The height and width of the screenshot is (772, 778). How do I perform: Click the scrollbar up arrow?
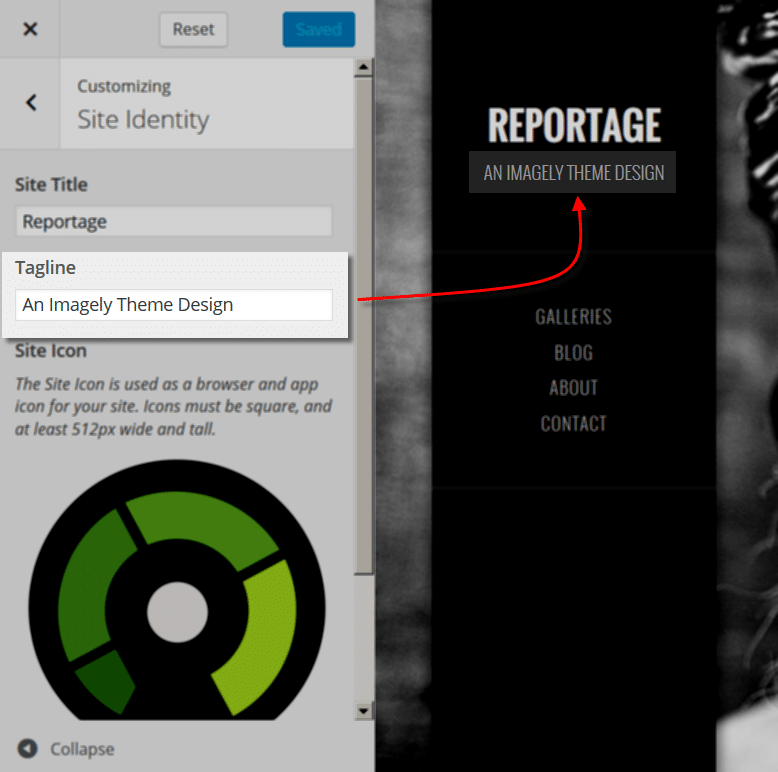click(364, 66)
